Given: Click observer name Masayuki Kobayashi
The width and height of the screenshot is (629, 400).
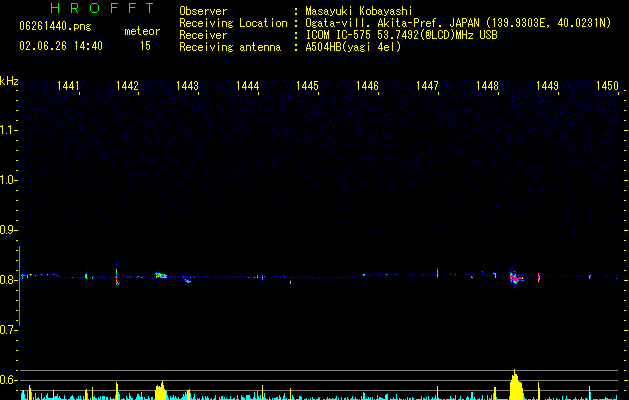Looking at the screenshot, I should [359, 11].
